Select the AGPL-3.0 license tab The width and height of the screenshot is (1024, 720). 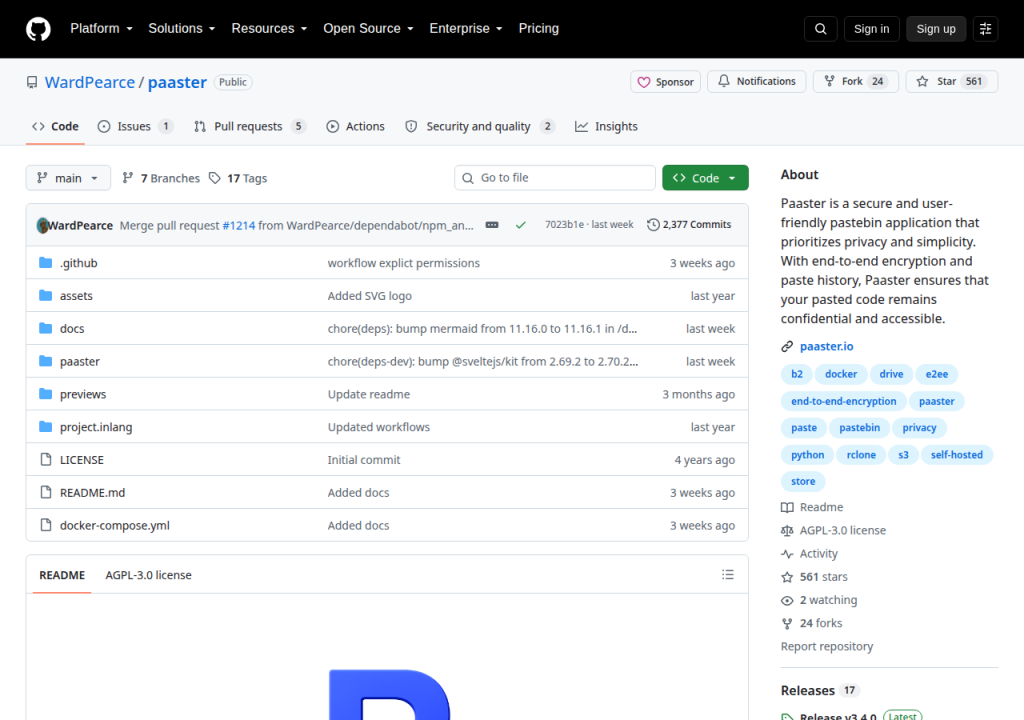coord(148,575)
